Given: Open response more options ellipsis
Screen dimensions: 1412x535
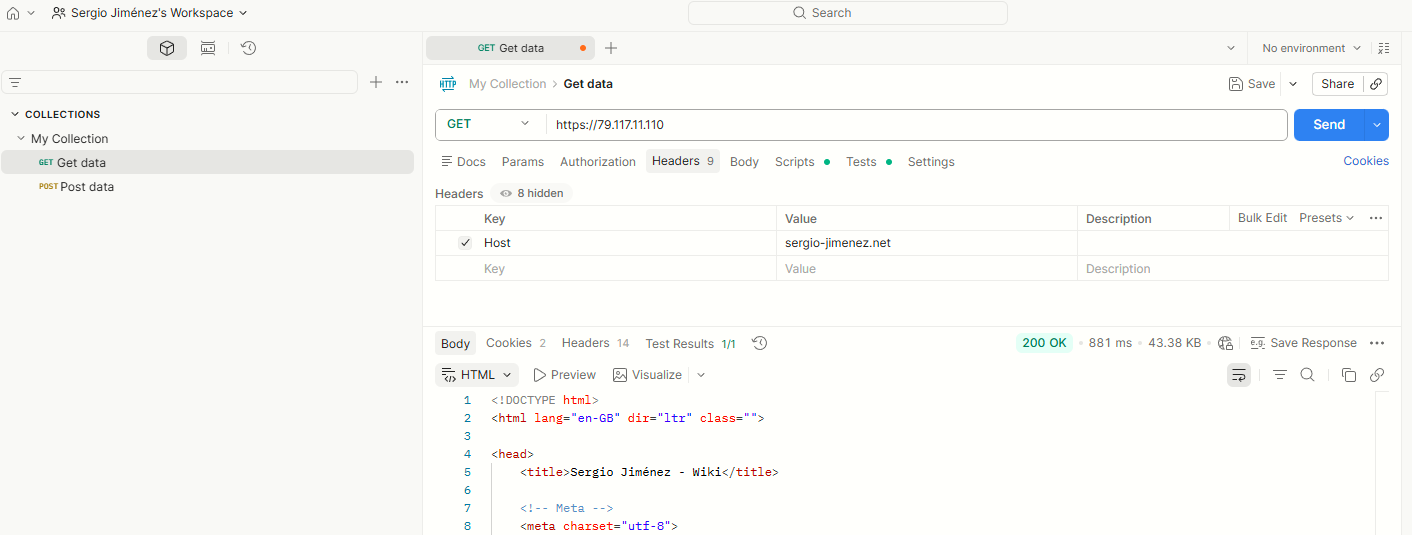Looking at the screenshot, I should (x=1377, y=343).
